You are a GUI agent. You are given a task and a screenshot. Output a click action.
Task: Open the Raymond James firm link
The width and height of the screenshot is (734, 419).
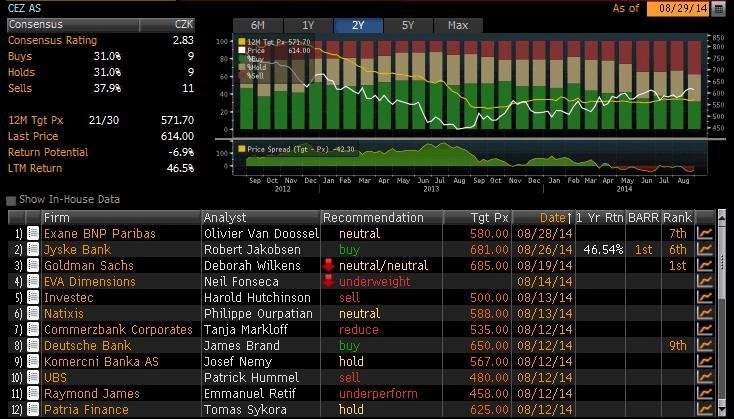[x=92, y=394]
